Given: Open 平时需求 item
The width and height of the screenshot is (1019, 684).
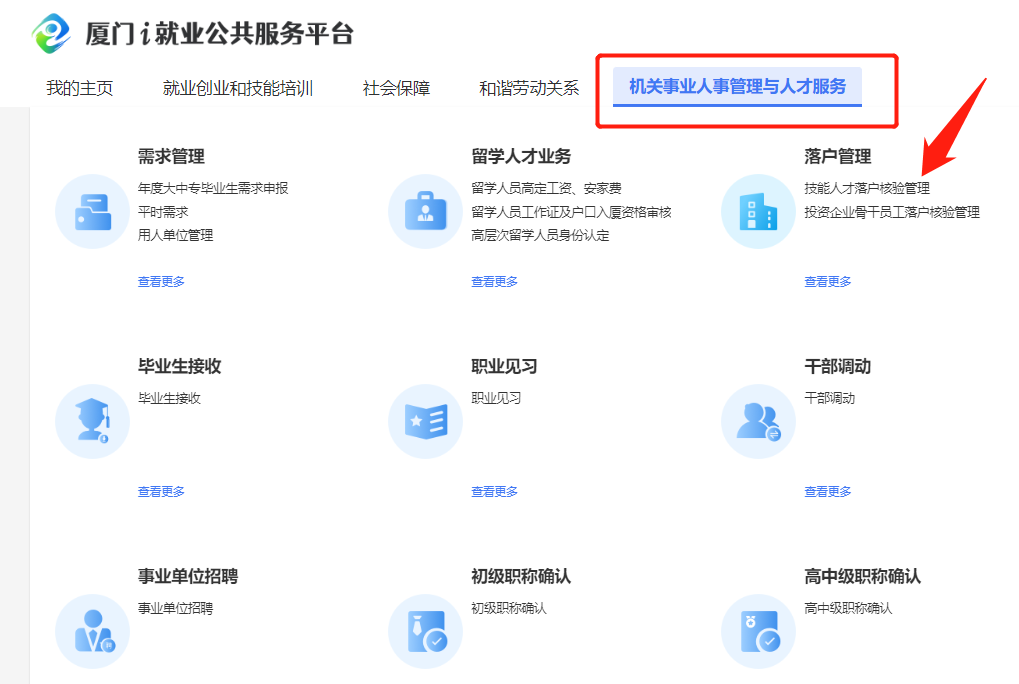Looking at the screenshot, I should tap(163, 212).
